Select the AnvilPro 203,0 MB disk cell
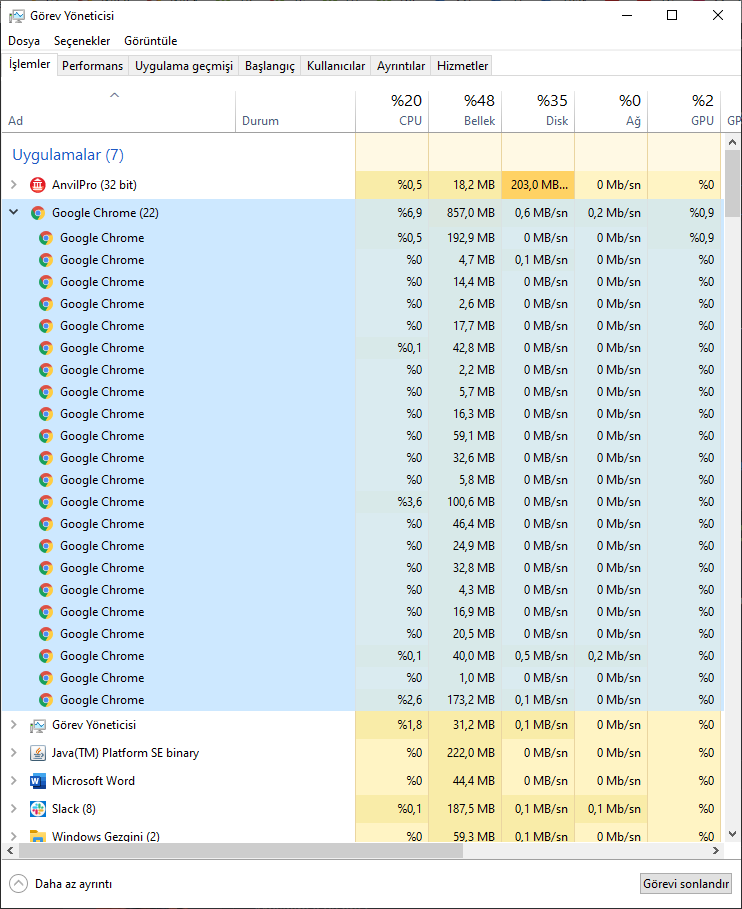742x909 pixels. pos(538,185)
